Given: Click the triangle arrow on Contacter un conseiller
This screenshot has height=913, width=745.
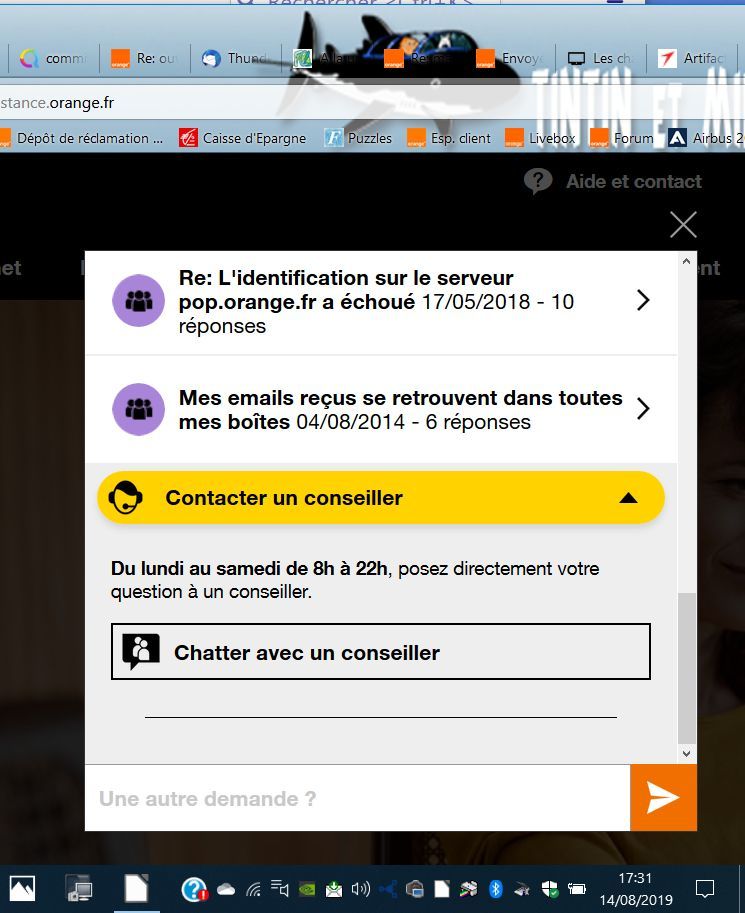Looking at the screenshot, I should tap(628, 498).
